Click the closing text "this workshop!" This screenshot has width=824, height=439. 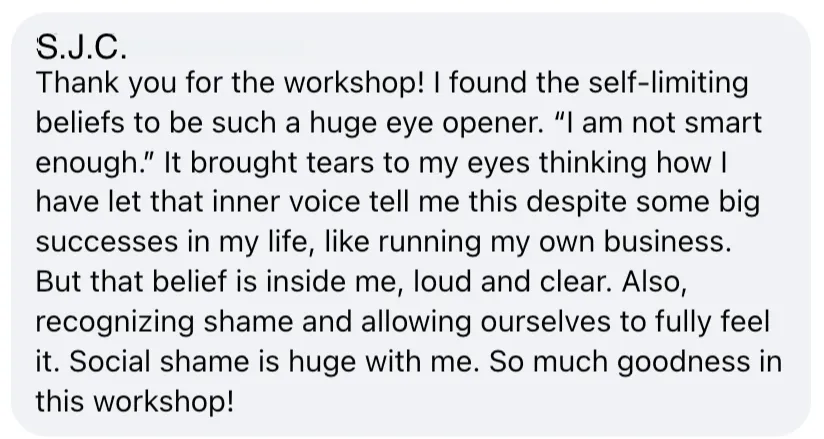click(135, 402)
